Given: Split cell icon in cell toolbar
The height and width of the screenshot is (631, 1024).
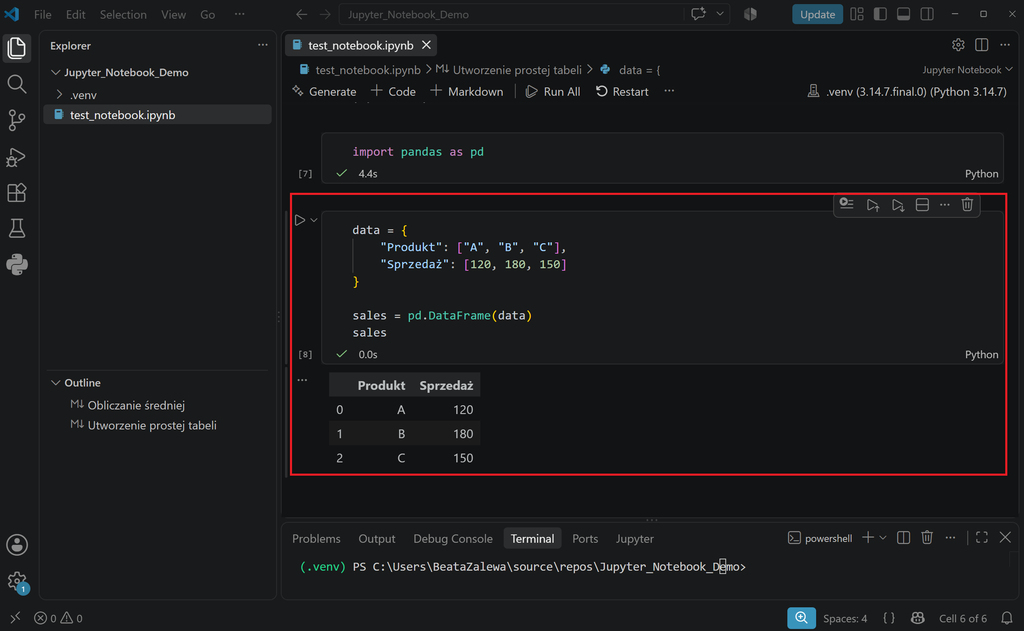Looking at the screenshot, I should pyautogui.click(x=922, y=205).
